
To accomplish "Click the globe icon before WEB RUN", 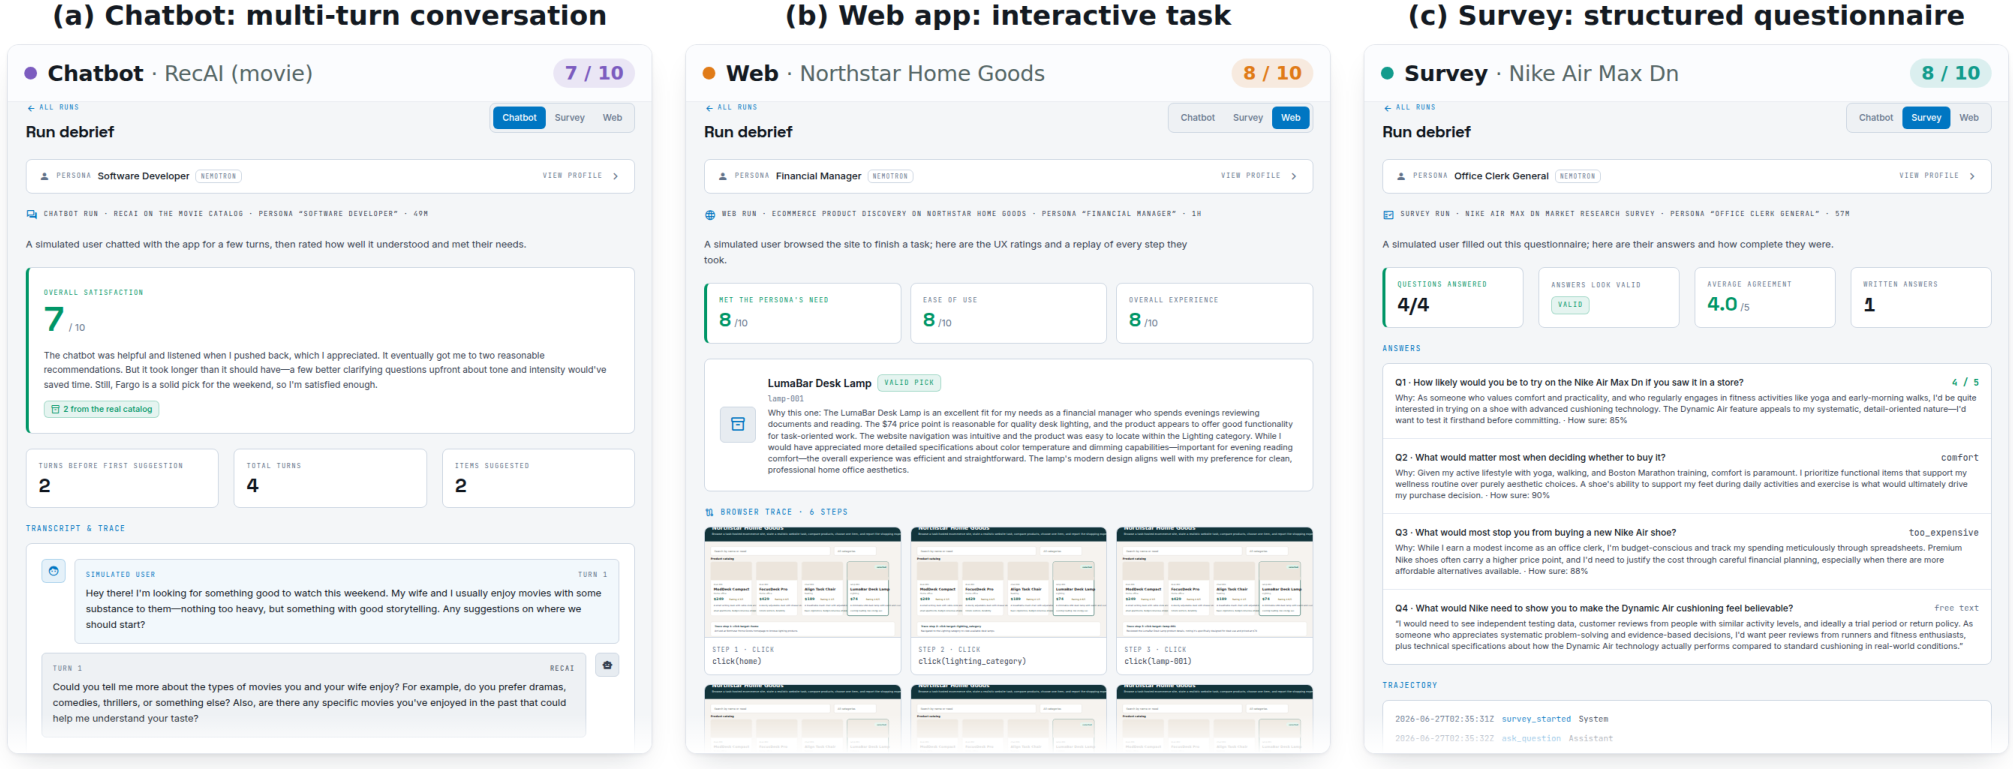I will tap(710, 214).
